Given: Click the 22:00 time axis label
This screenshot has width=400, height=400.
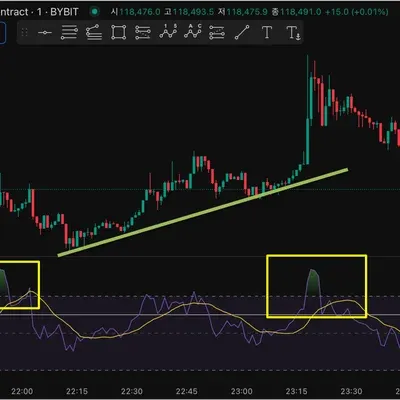Looking at the screenshot, I should [22, 391].
